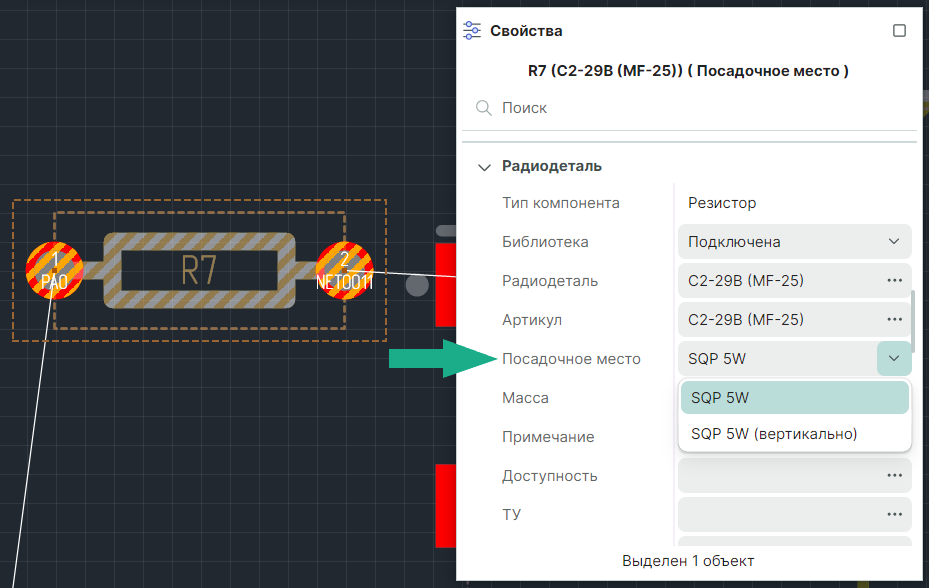Open ellipsis menu for Радиодеталь field

(894, 281)
